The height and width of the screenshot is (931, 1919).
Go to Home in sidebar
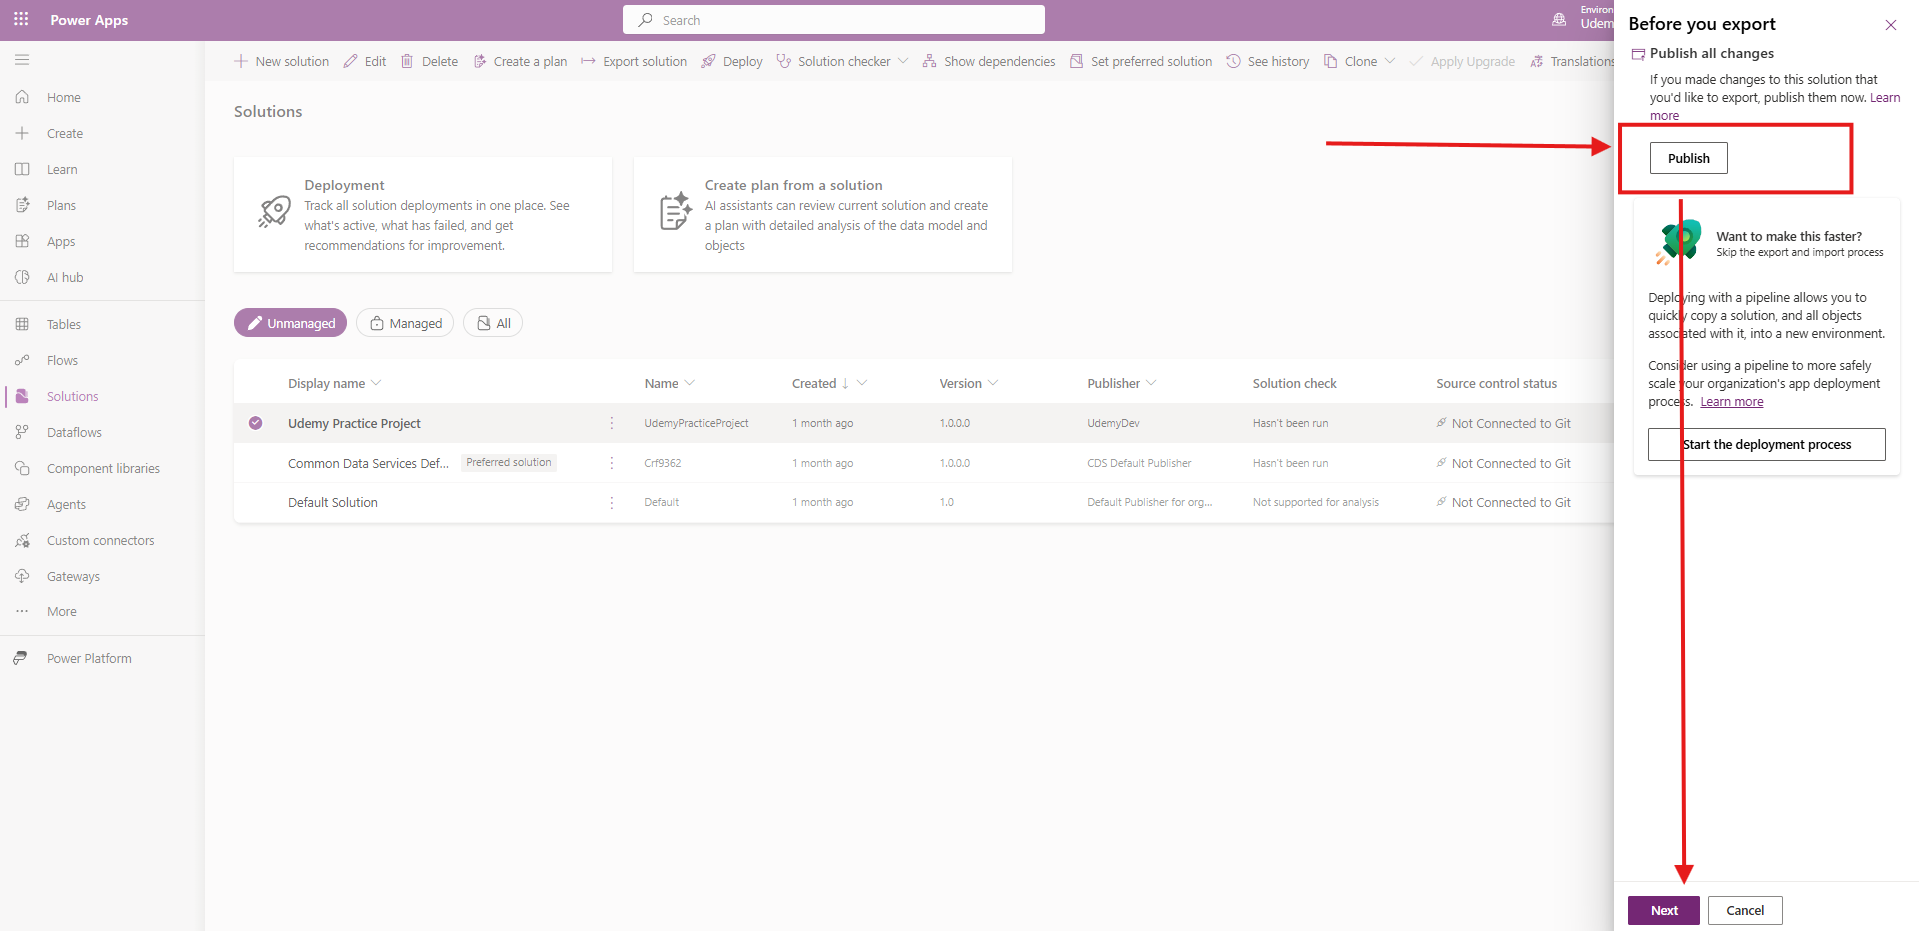click(63, 97)
